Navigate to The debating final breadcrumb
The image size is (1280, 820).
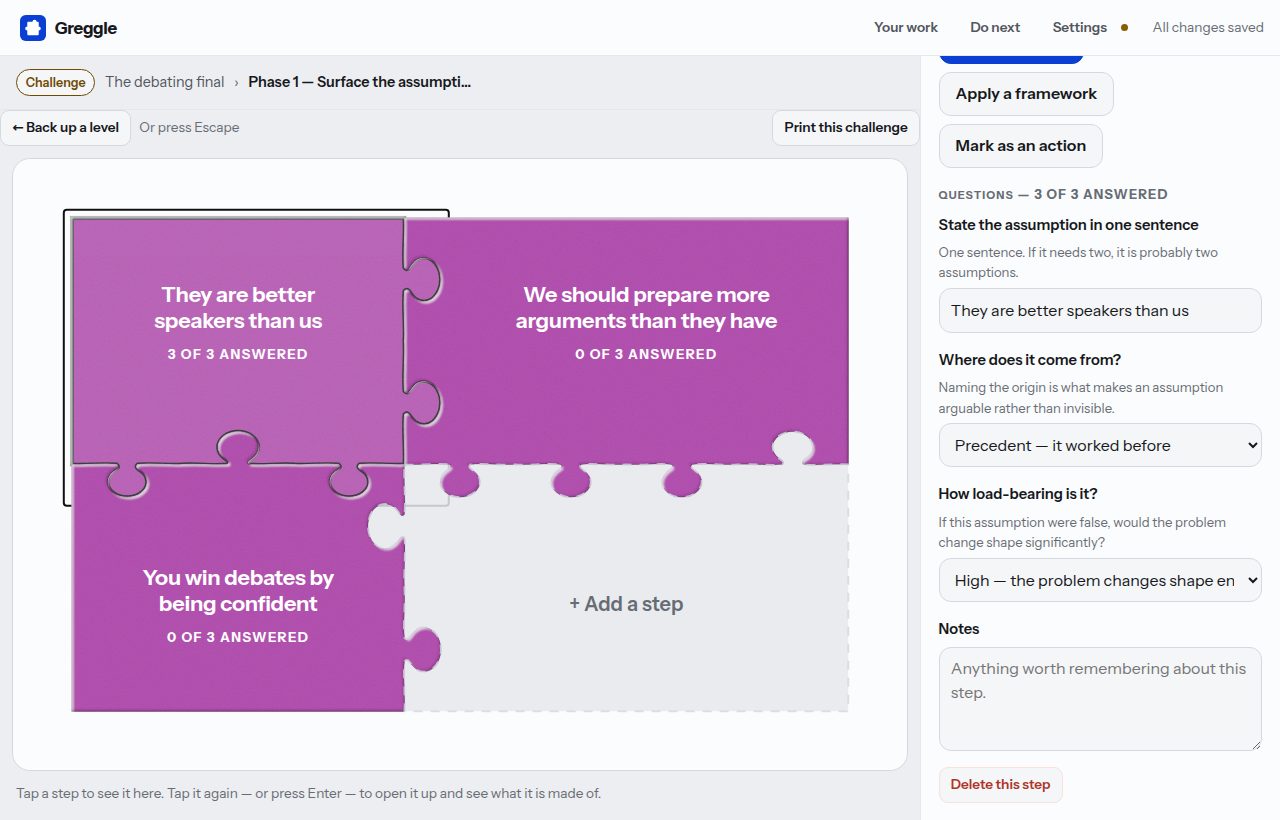[165, 82]
